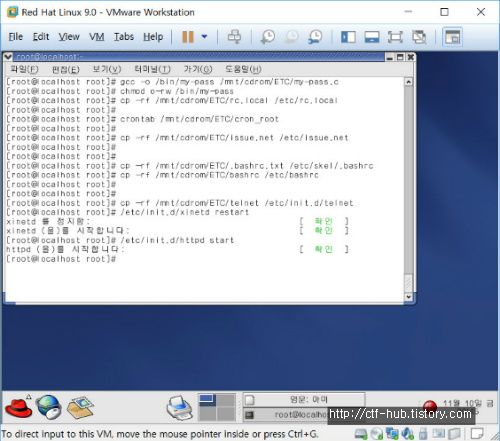Click the red alert notification icon
The height and width of the screenshot is (441, 500).
coord(430,406)
